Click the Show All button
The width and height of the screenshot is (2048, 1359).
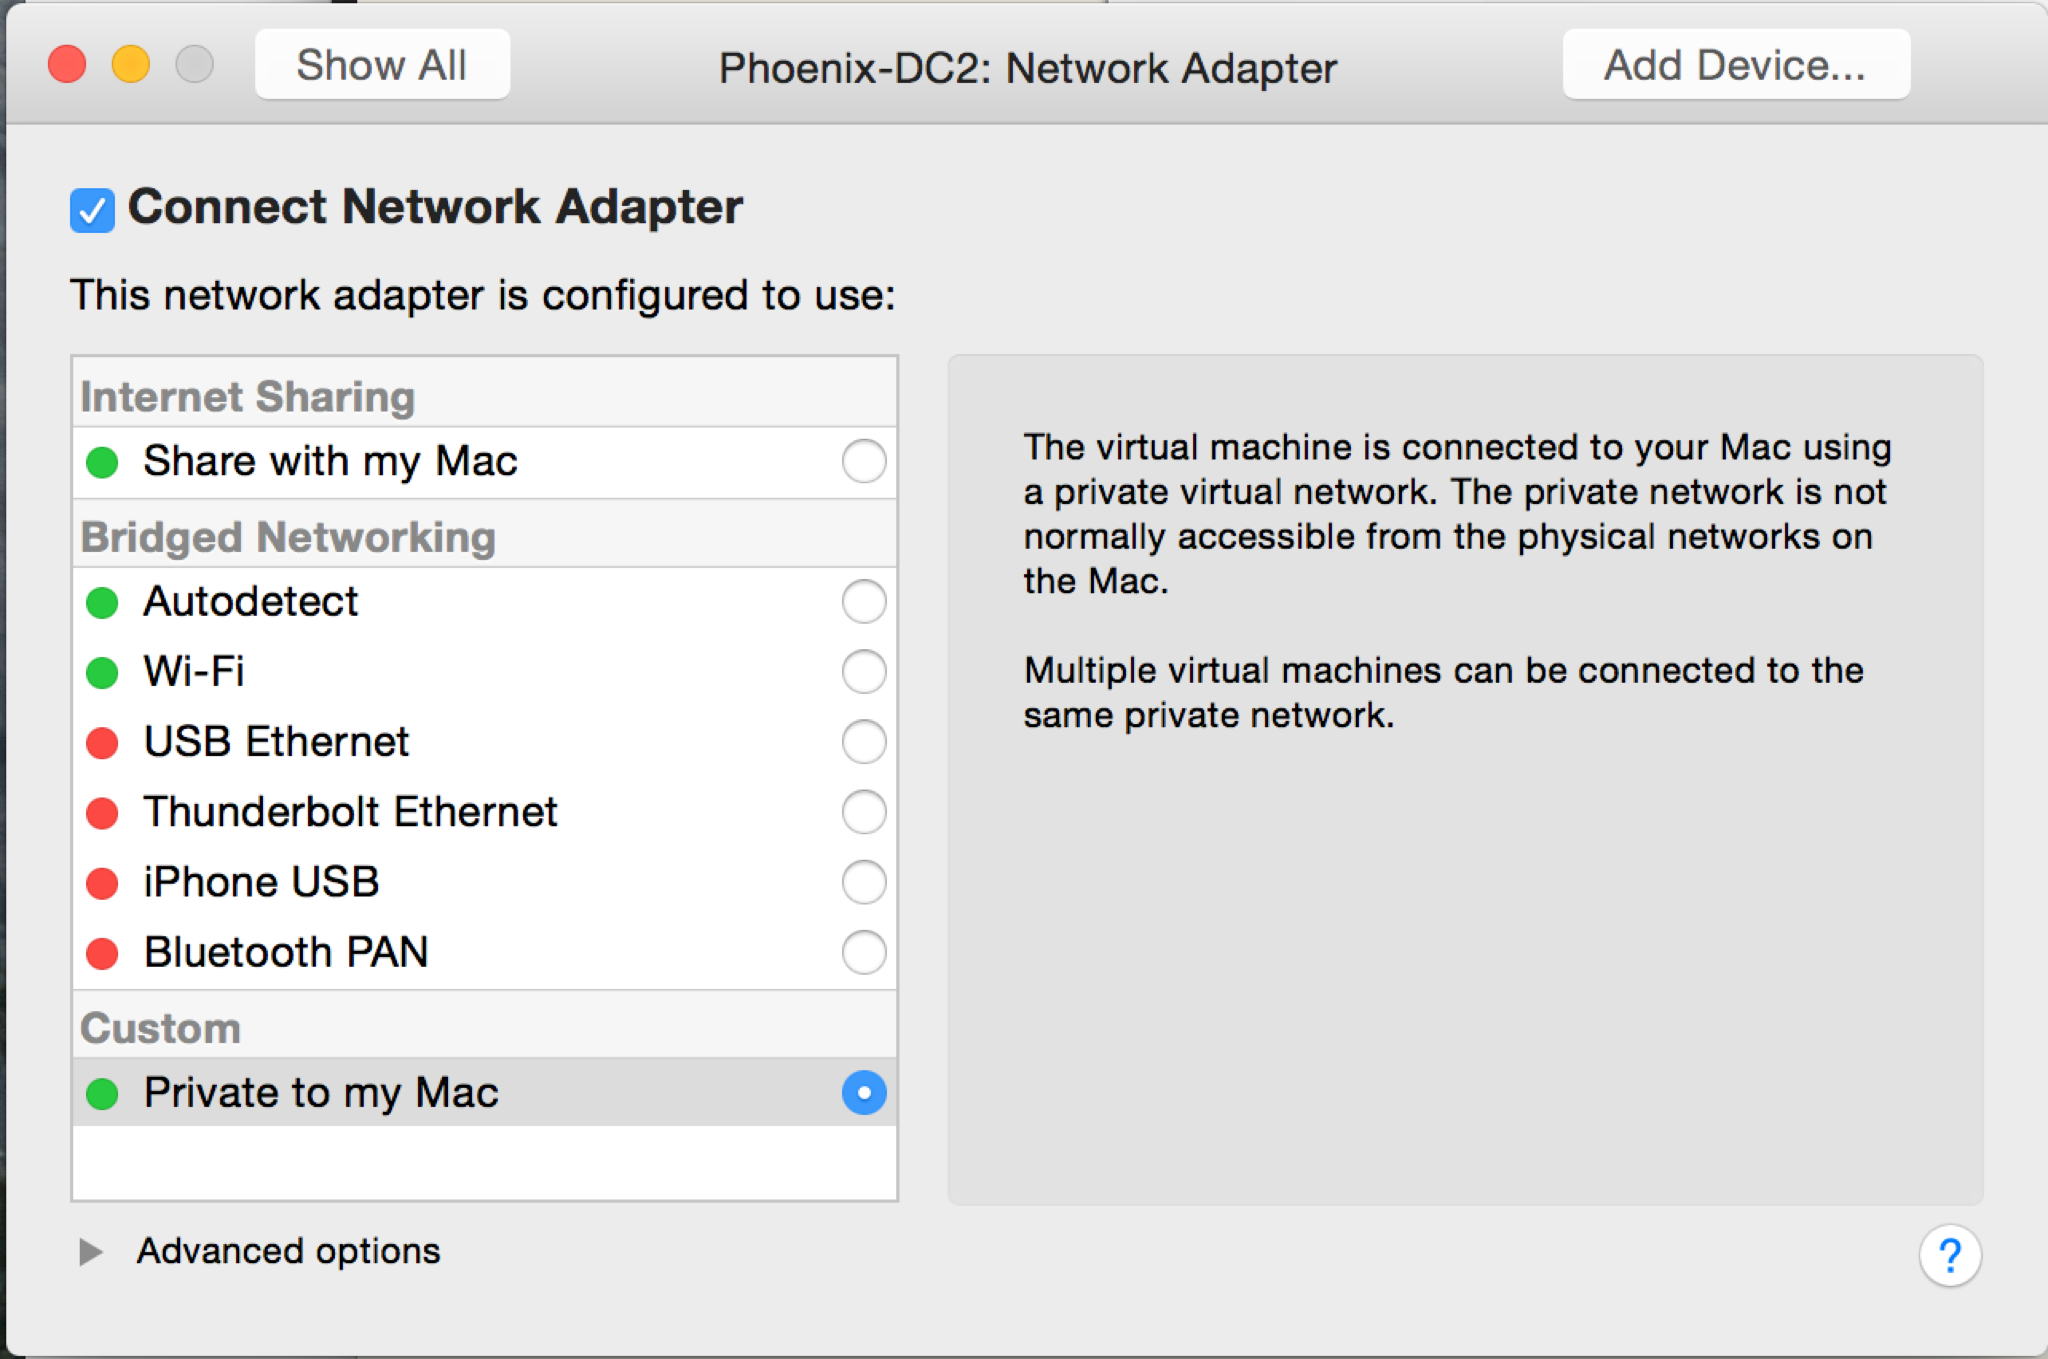click(x=382, y=65)
